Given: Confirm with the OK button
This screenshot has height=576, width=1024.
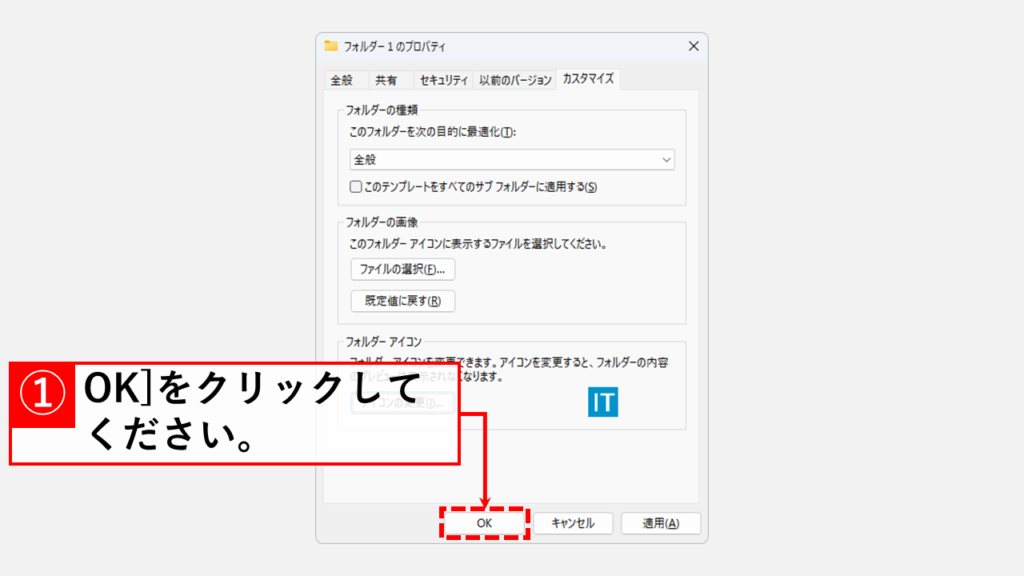Looking at the screenshot, I should 484,523.
